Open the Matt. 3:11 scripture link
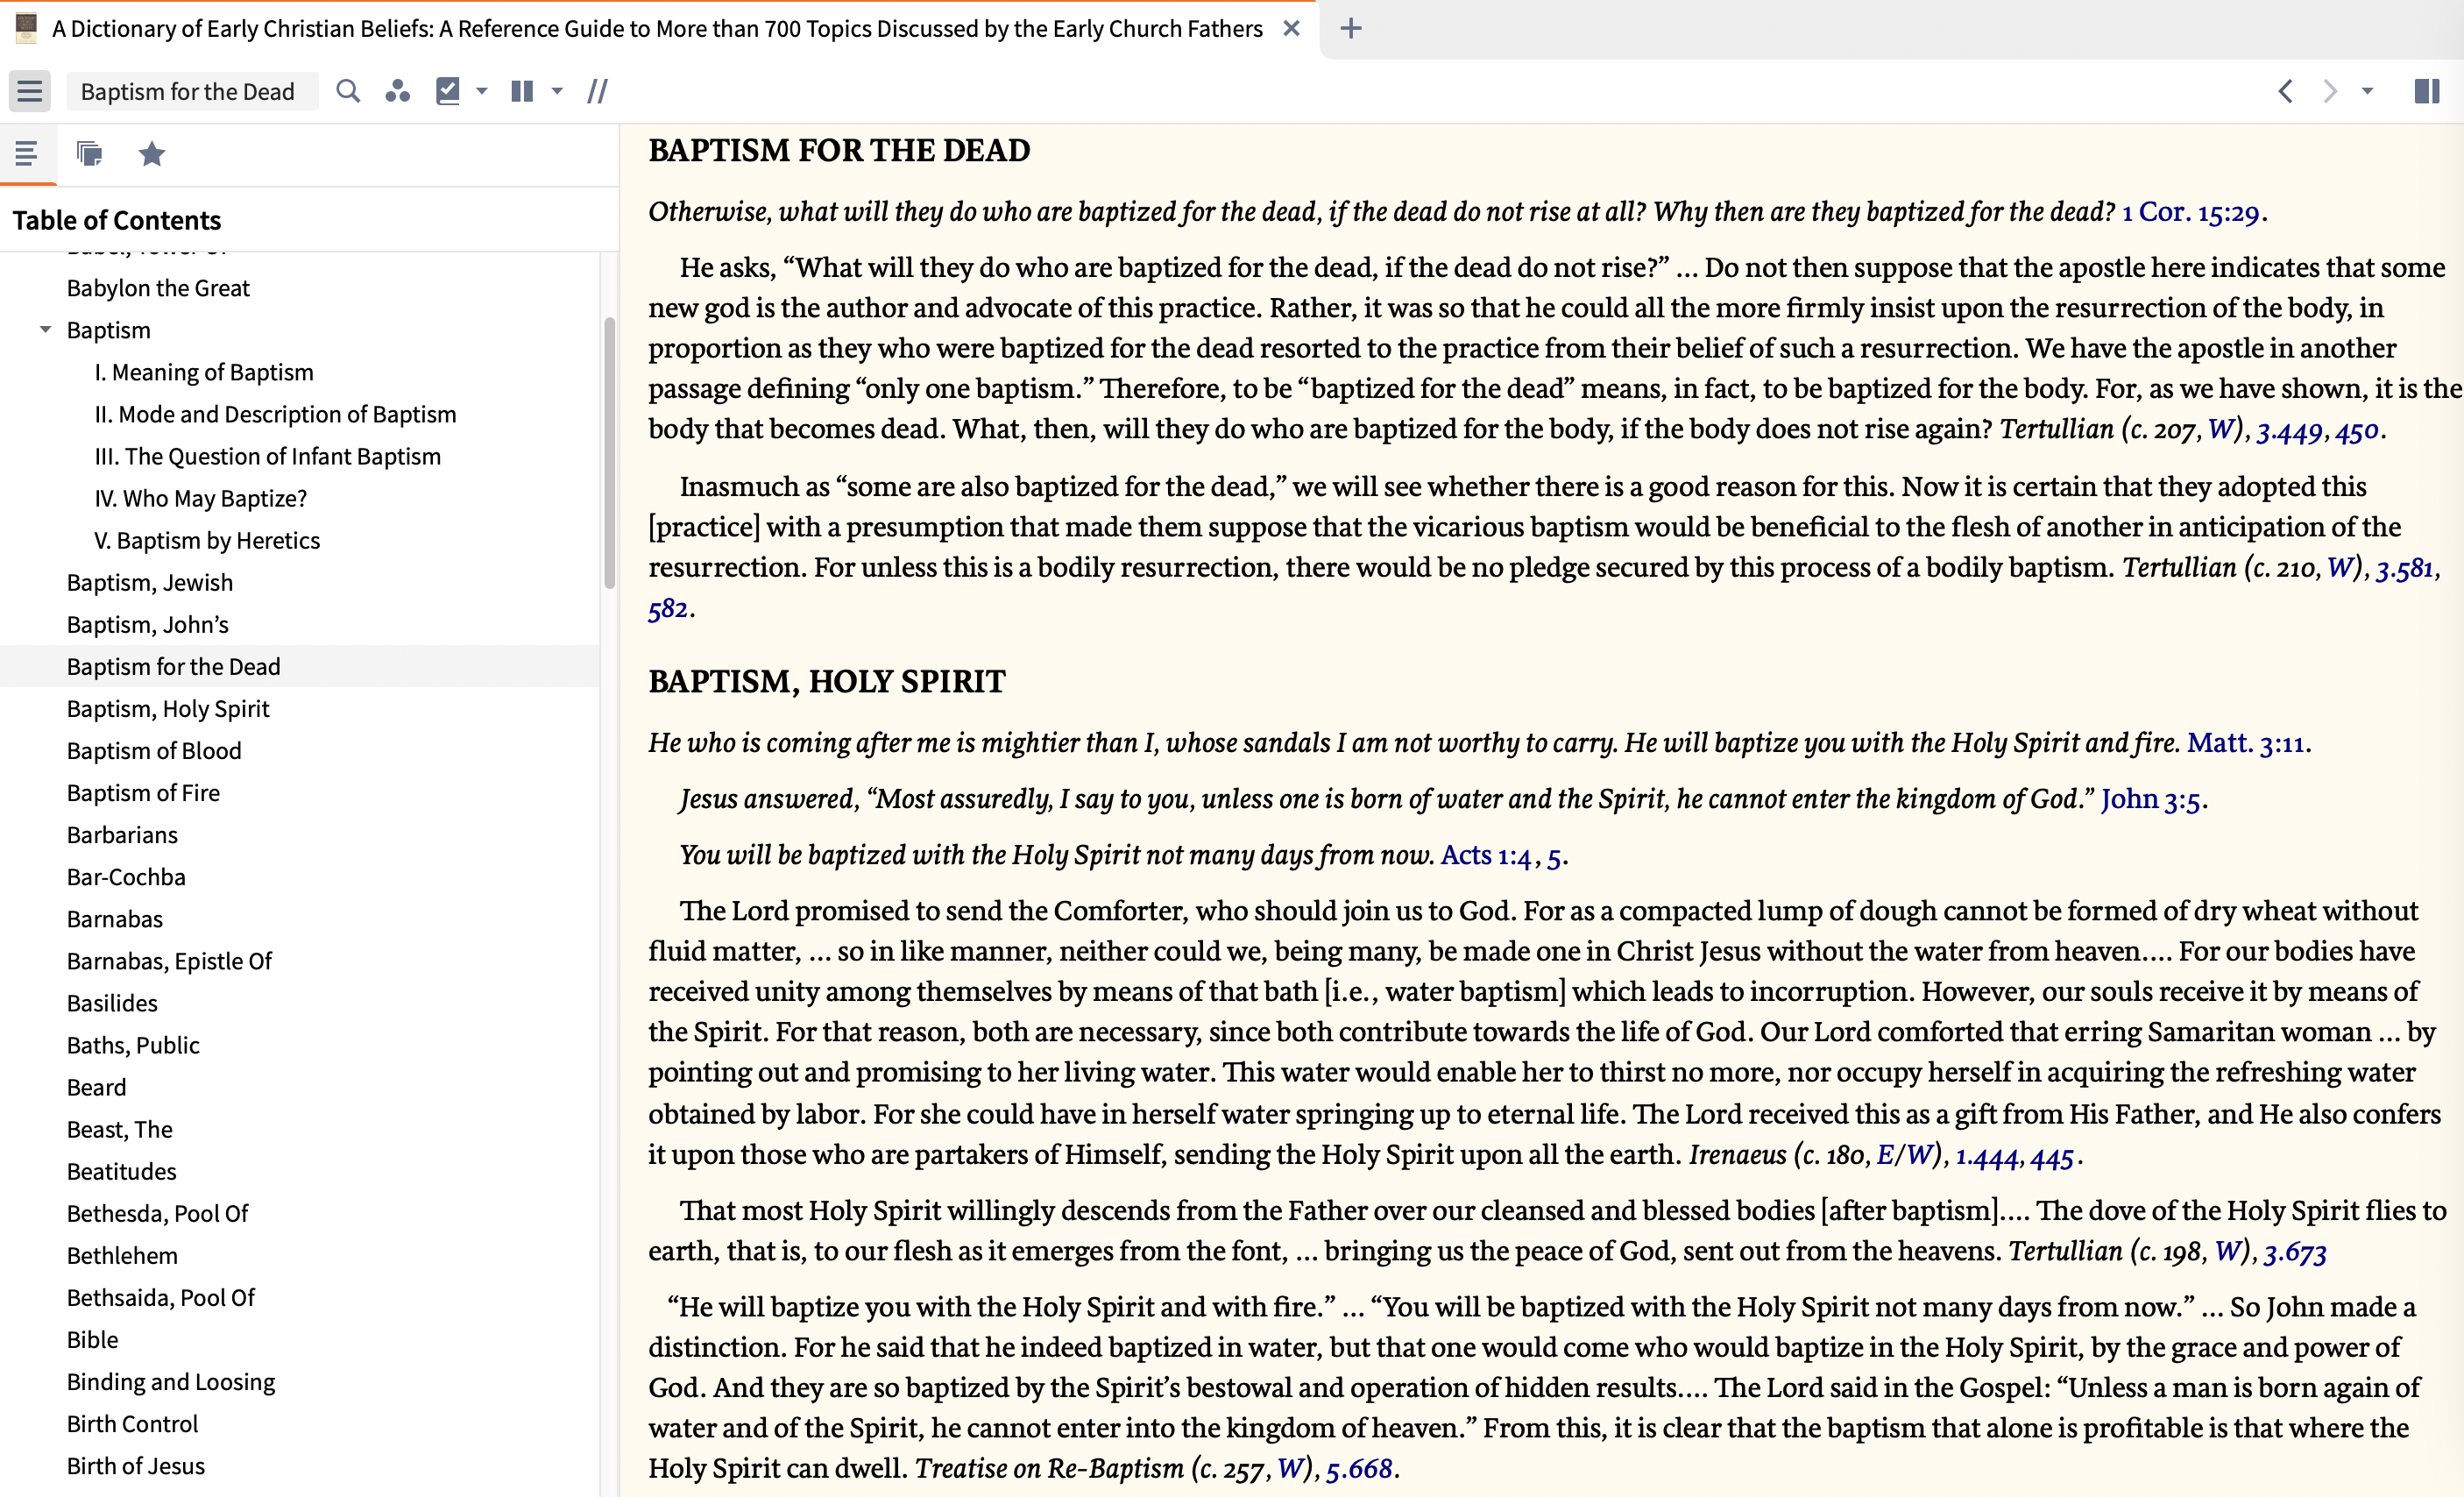 (2245, 742)
